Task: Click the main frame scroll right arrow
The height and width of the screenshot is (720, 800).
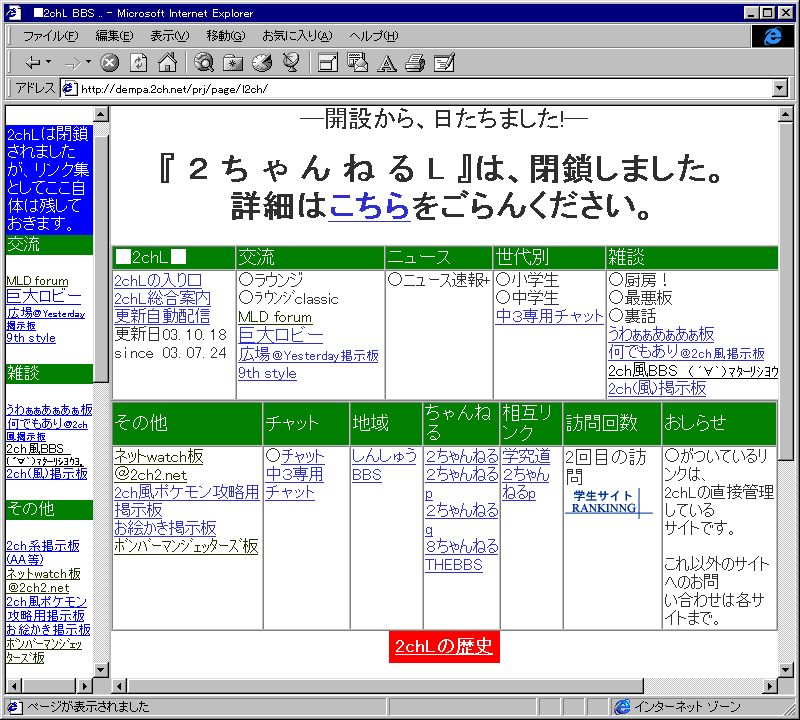Action: (x=770, y=686)
